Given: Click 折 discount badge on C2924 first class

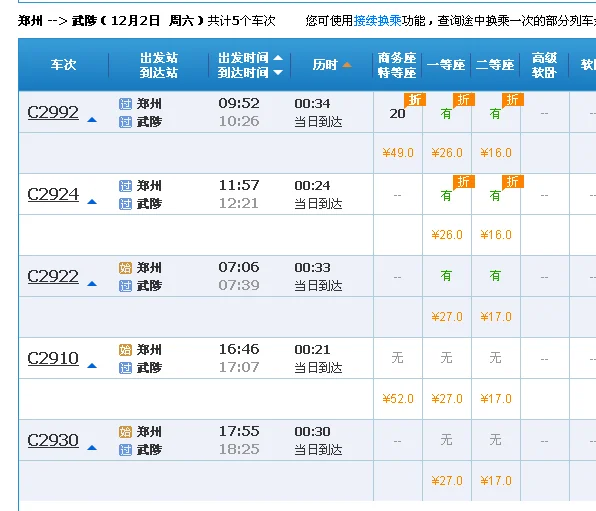Looking at the screenshot, I should [x=464, y=182].
